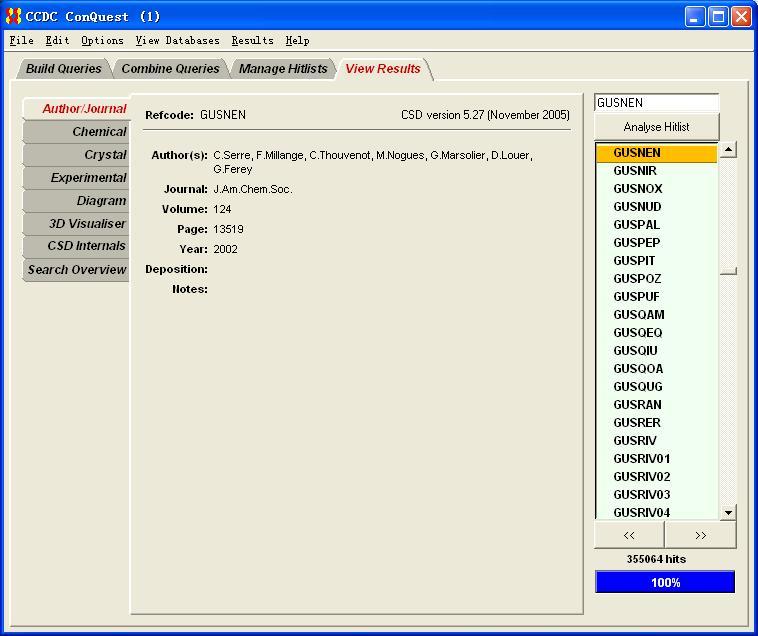Viewport: 758px width, 636px height.
Task: Go to previous hit with << button
Action: coord(629,535)
